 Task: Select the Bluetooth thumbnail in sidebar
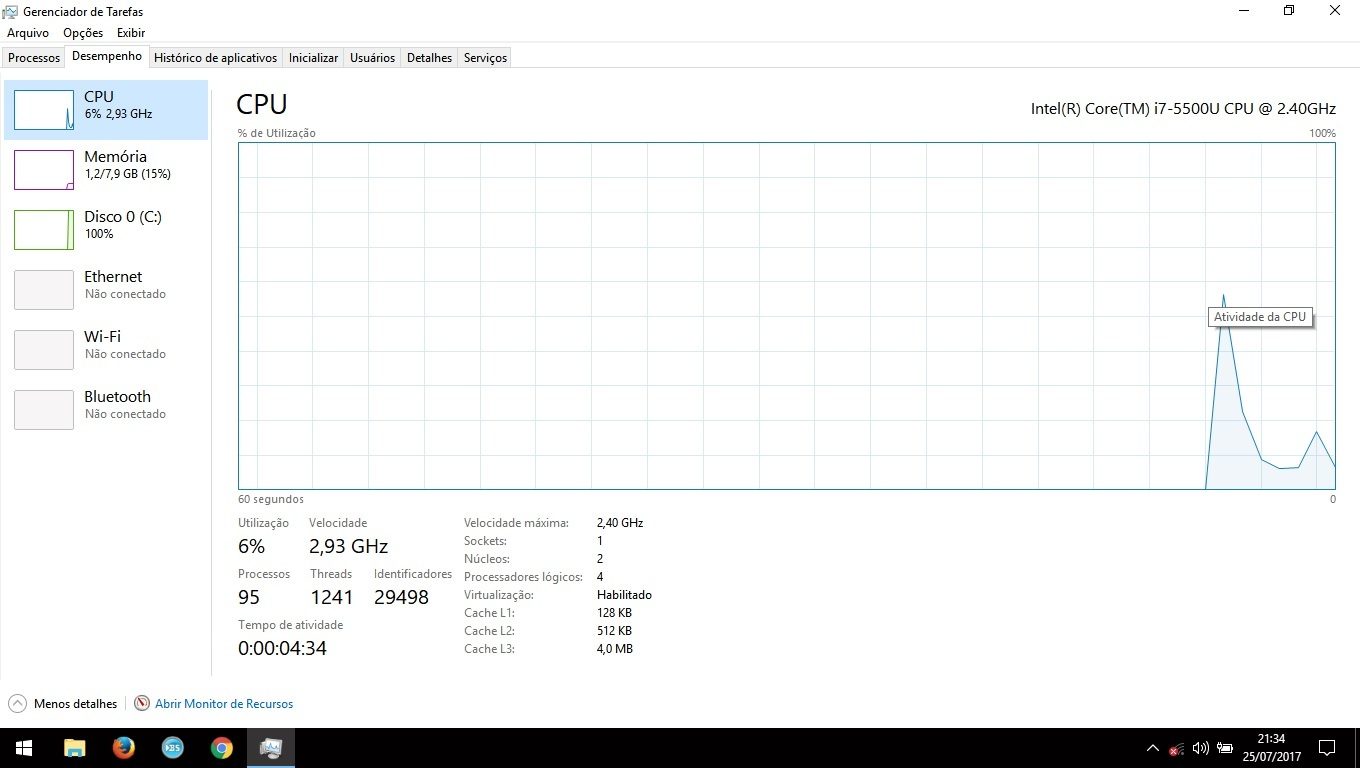point(44,410)
